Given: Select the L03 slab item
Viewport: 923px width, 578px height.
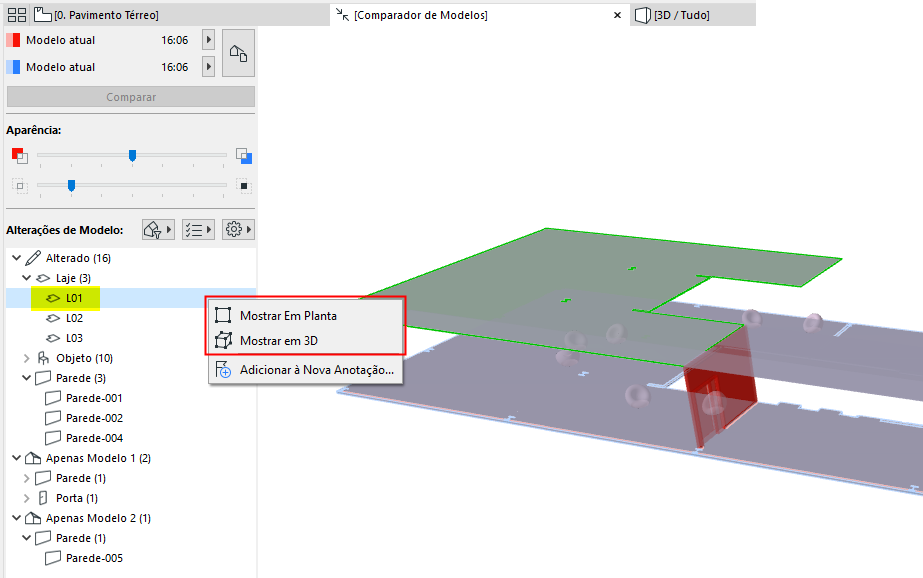Looking at the screenshot, I should 74,338.
